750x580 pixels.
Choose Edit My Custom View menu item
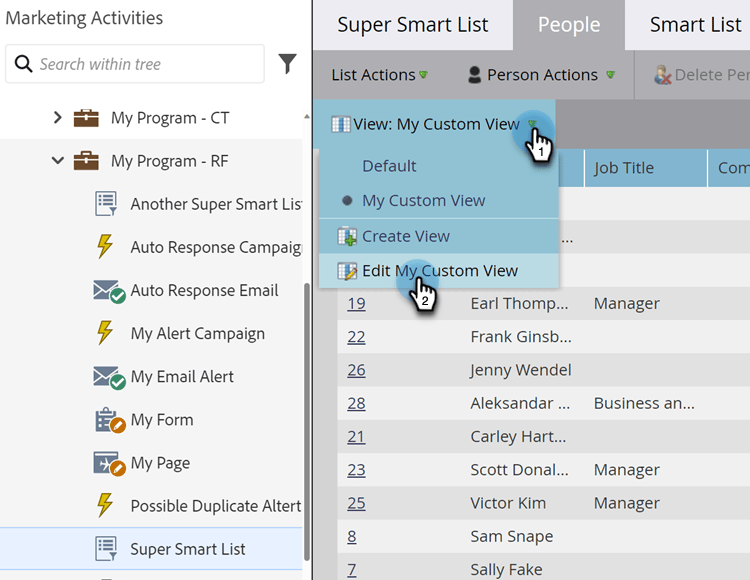point(440,271)
